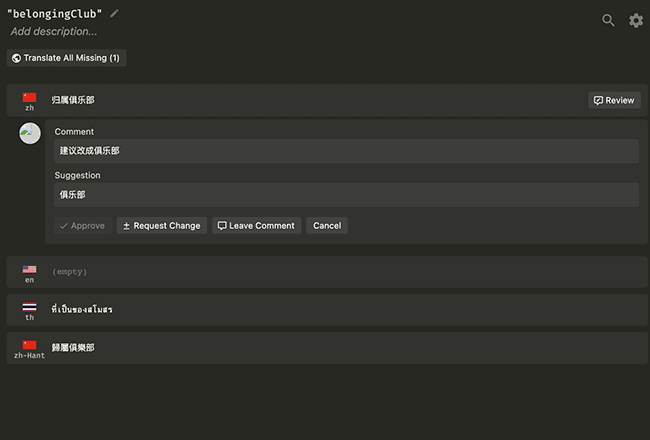Open search with the magnifier icon
Image resolution: width=650 pixels, height=440 pixels.
pyautogui.click(x=608, y=20)
